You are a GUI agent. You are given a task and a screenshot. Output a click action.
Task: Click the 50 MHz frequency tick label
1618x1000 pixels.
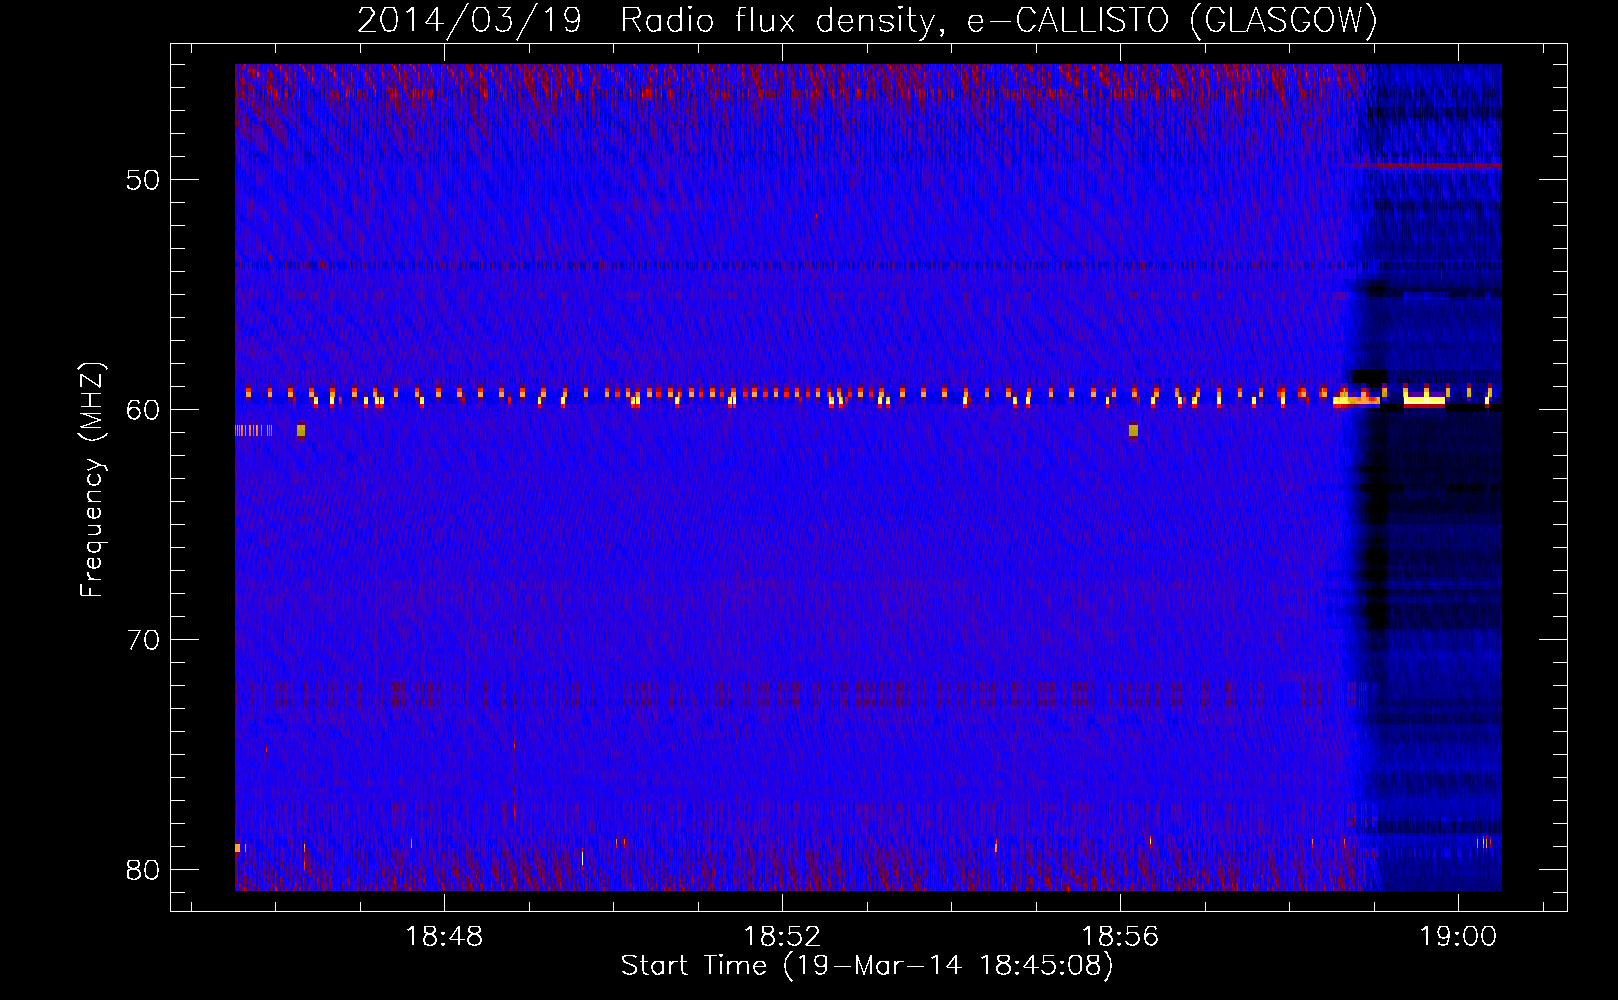(x=143, y=180)
